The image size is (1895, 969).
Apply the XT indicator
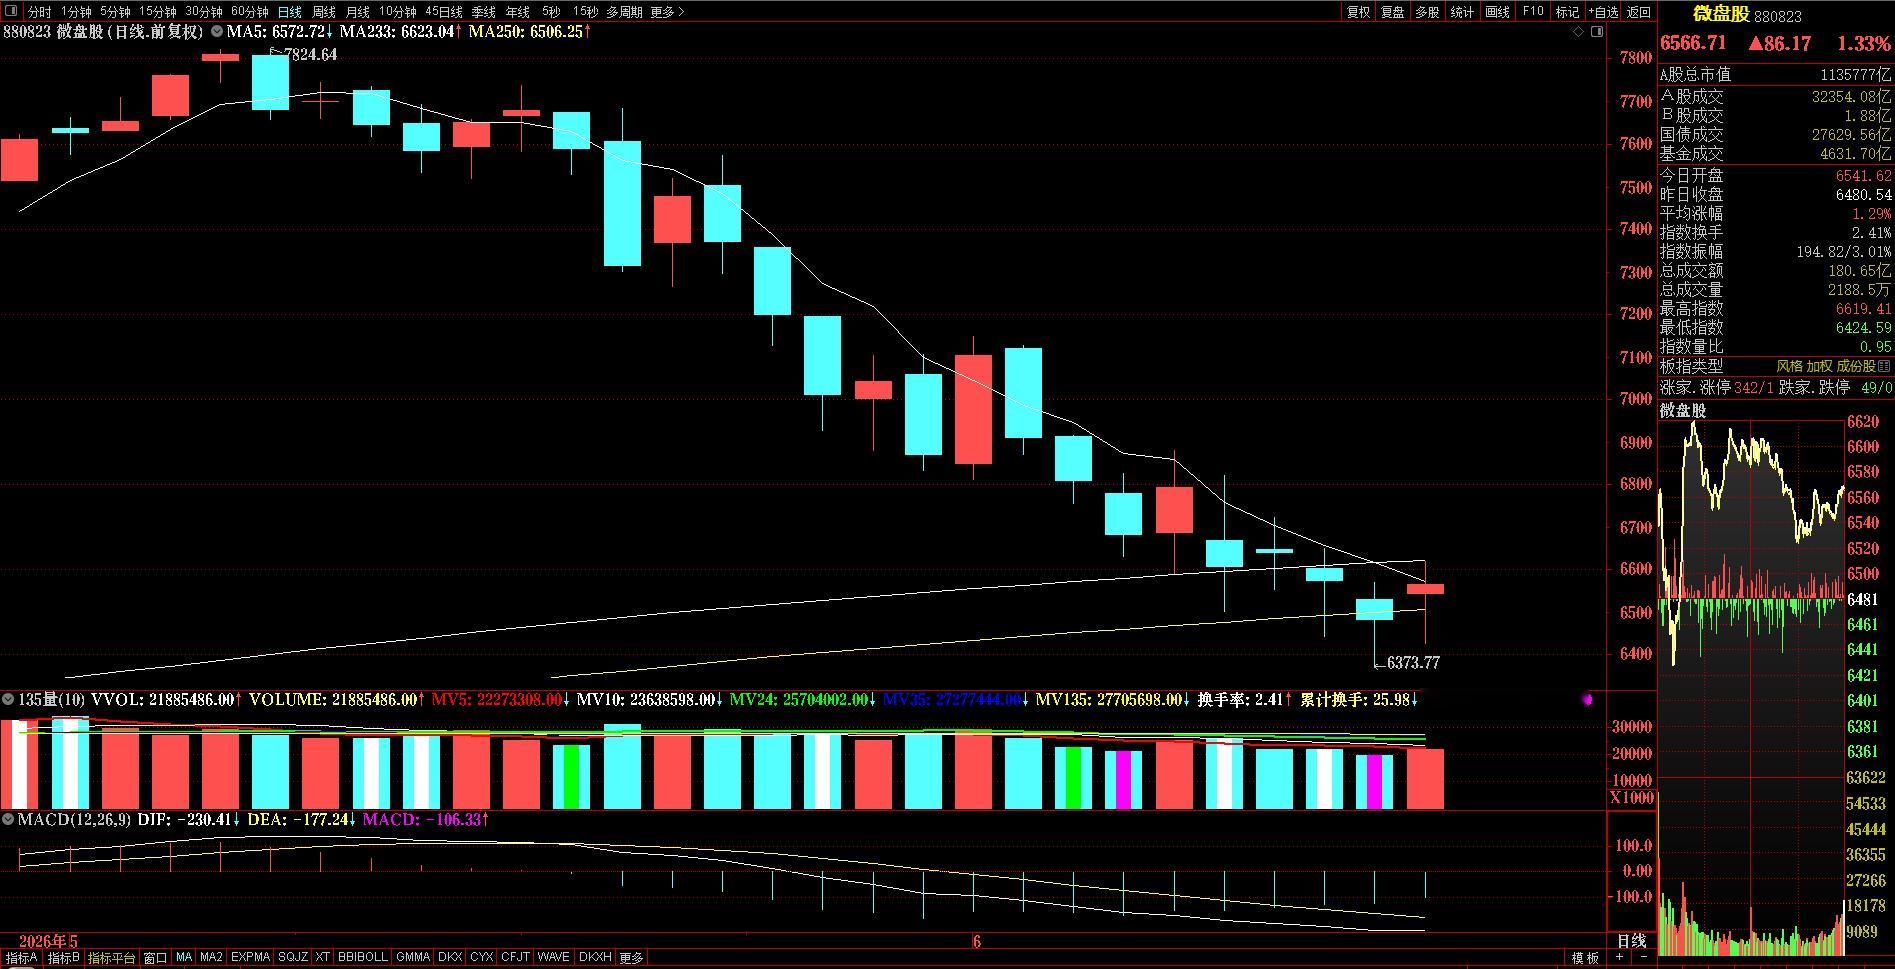322,958
